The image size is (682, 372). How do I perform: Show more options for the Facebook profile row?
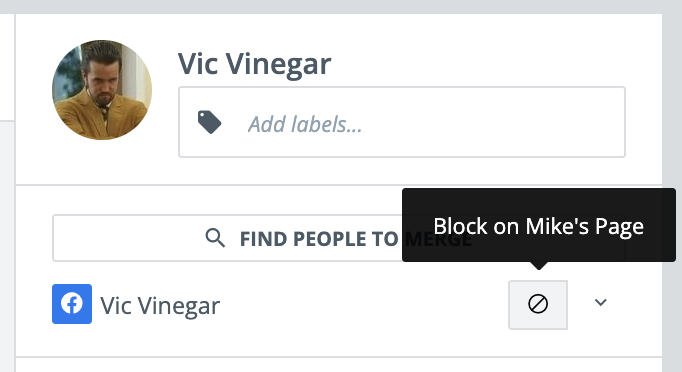point(601,302)
